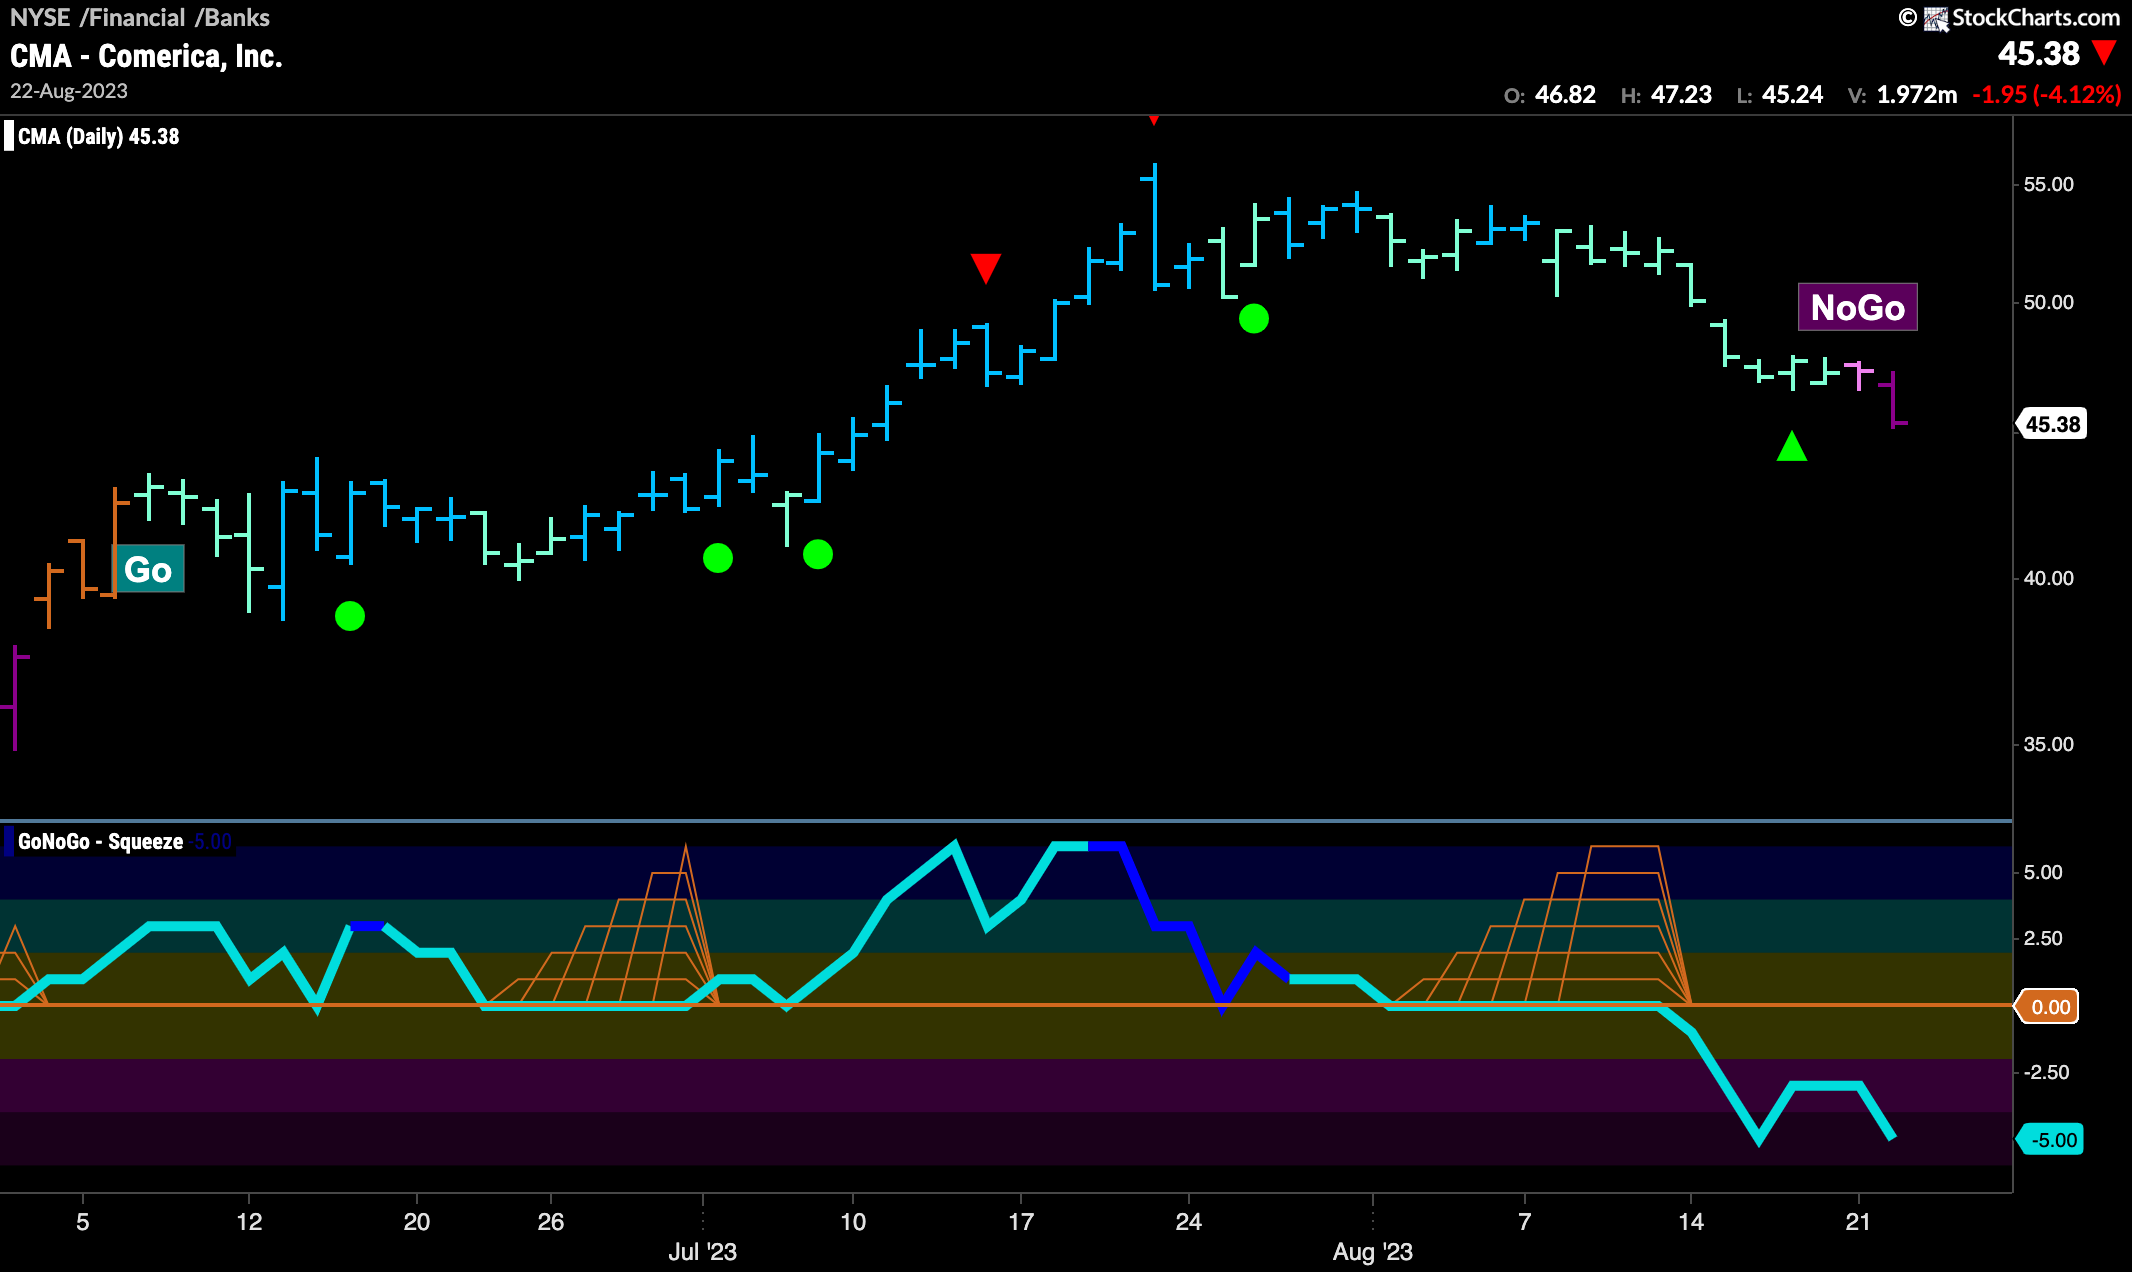Click the large red down-triangle marker near 17 July
The image size is (2132, 1272).
986,268
